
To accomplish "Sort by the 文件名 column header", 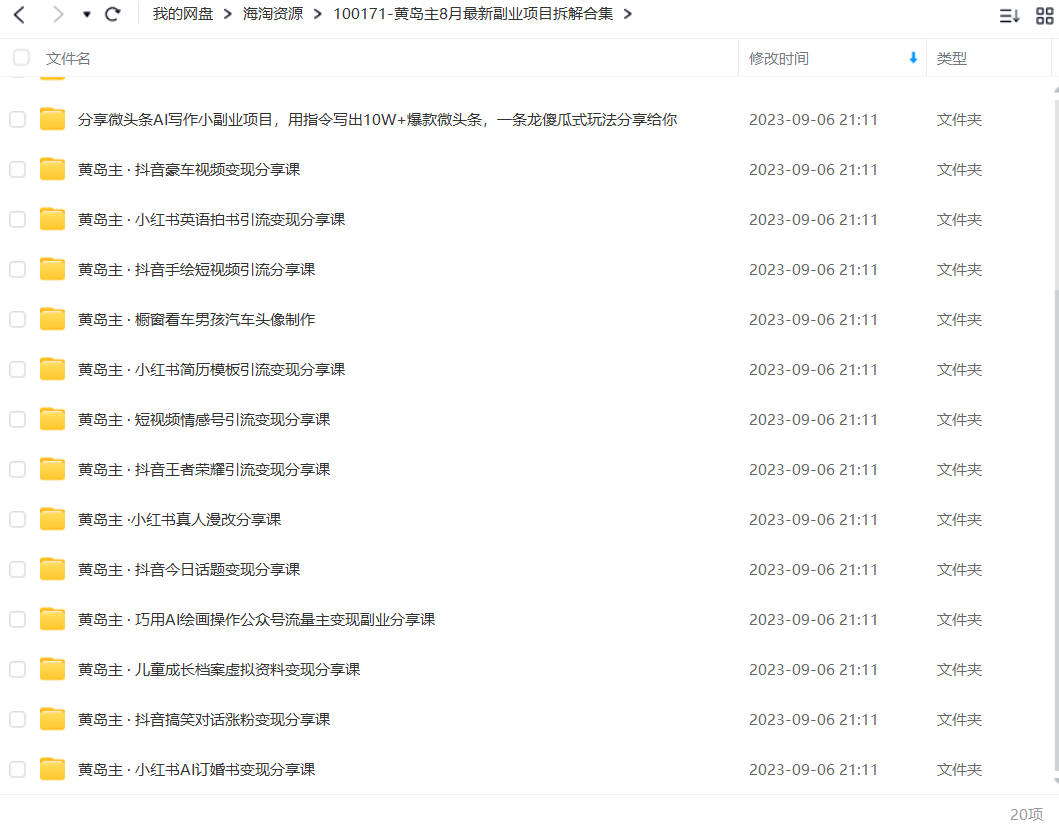I will [x=68, y=59].
